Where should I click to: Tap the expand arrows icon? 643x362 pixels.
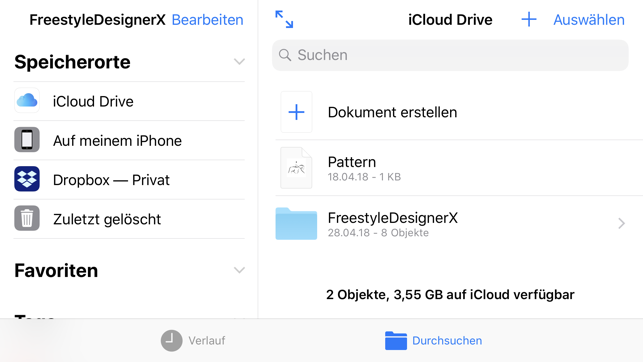284,19
